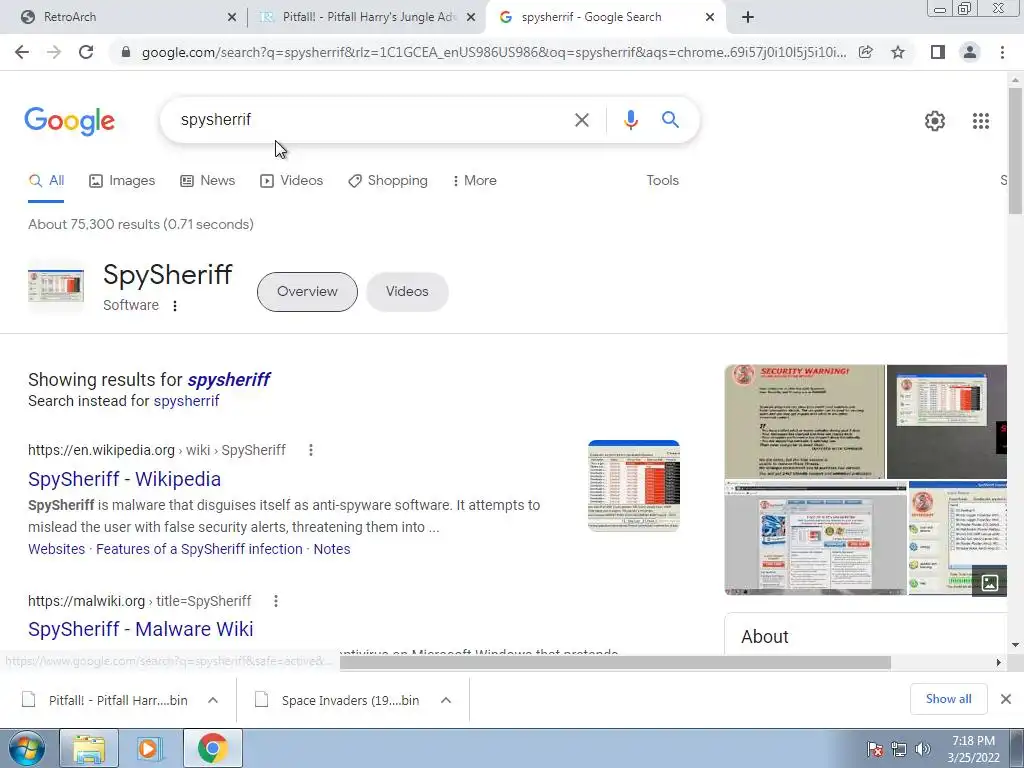Select the Shopping search tab
This screenshot has width=1024, height=768.
[388, 181]
